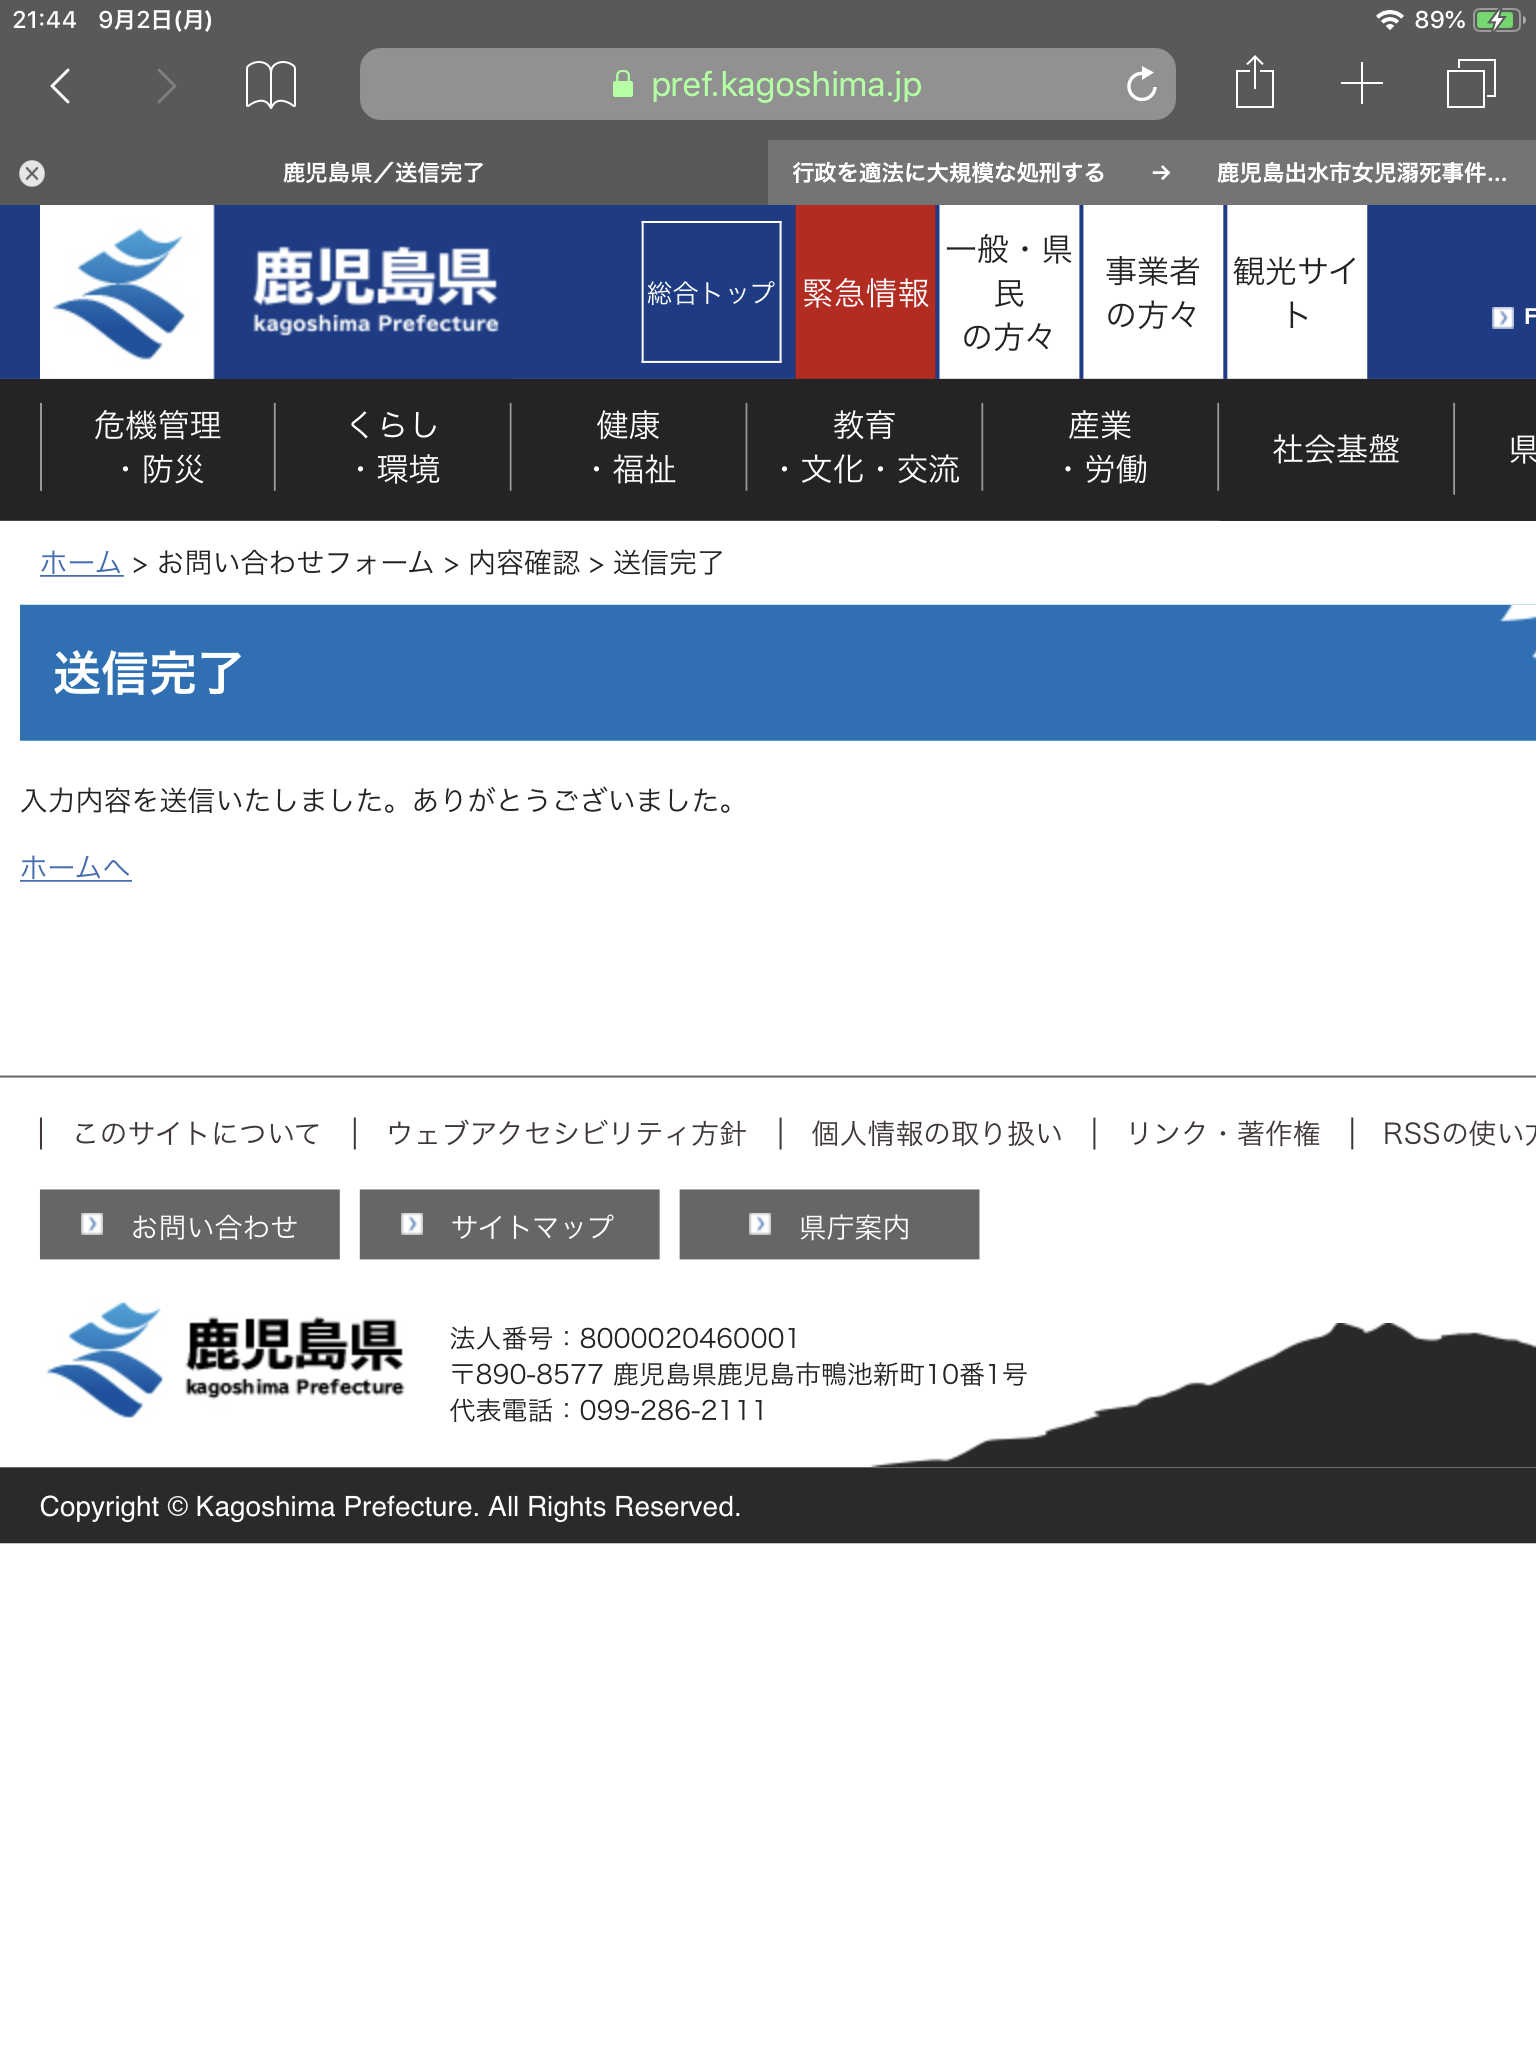This screenshot has height=2048, width=1536.
Task: Open the 総合トップ button
Action: pyautogui.click(x=711, y=292)
